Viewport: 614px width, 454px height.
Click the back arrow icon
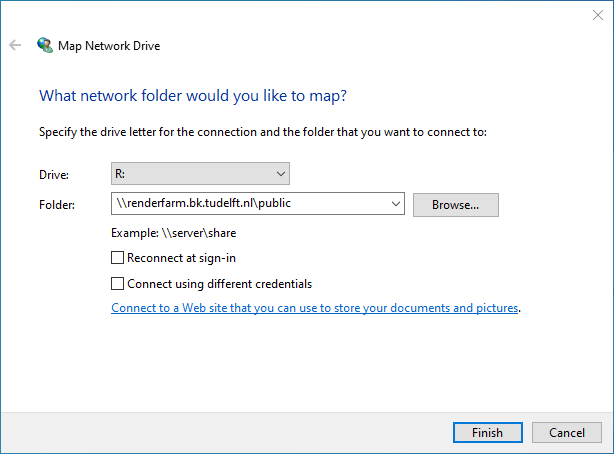pyautogui.click(x=15, y=45)
